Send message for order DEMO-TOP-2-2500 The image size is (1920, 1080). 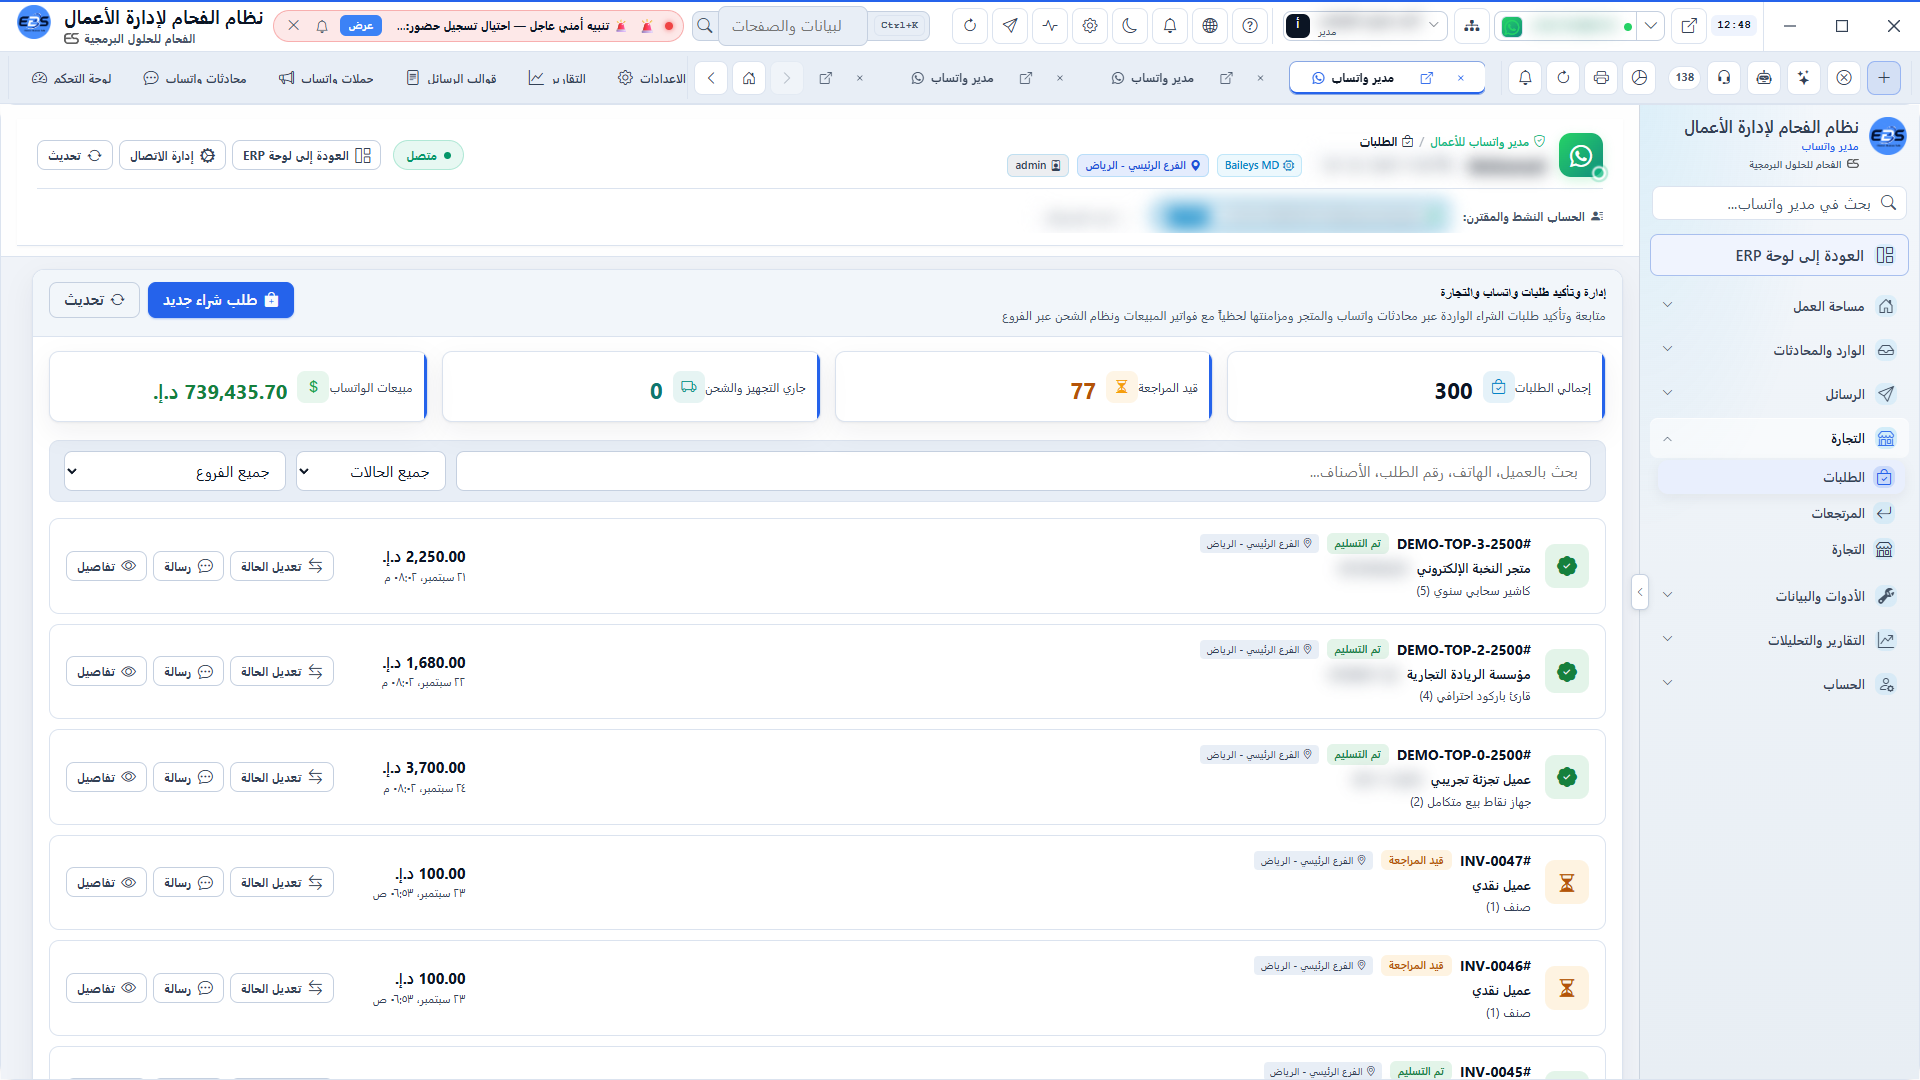point(189,672)
